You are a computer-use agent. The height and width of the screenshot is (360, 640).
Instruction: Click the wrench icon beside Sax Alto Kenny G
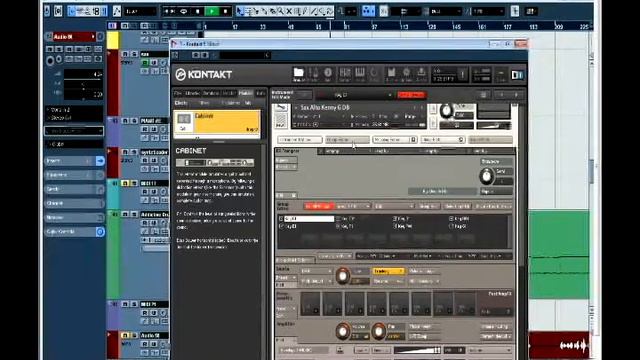click(x=281, y=107)
